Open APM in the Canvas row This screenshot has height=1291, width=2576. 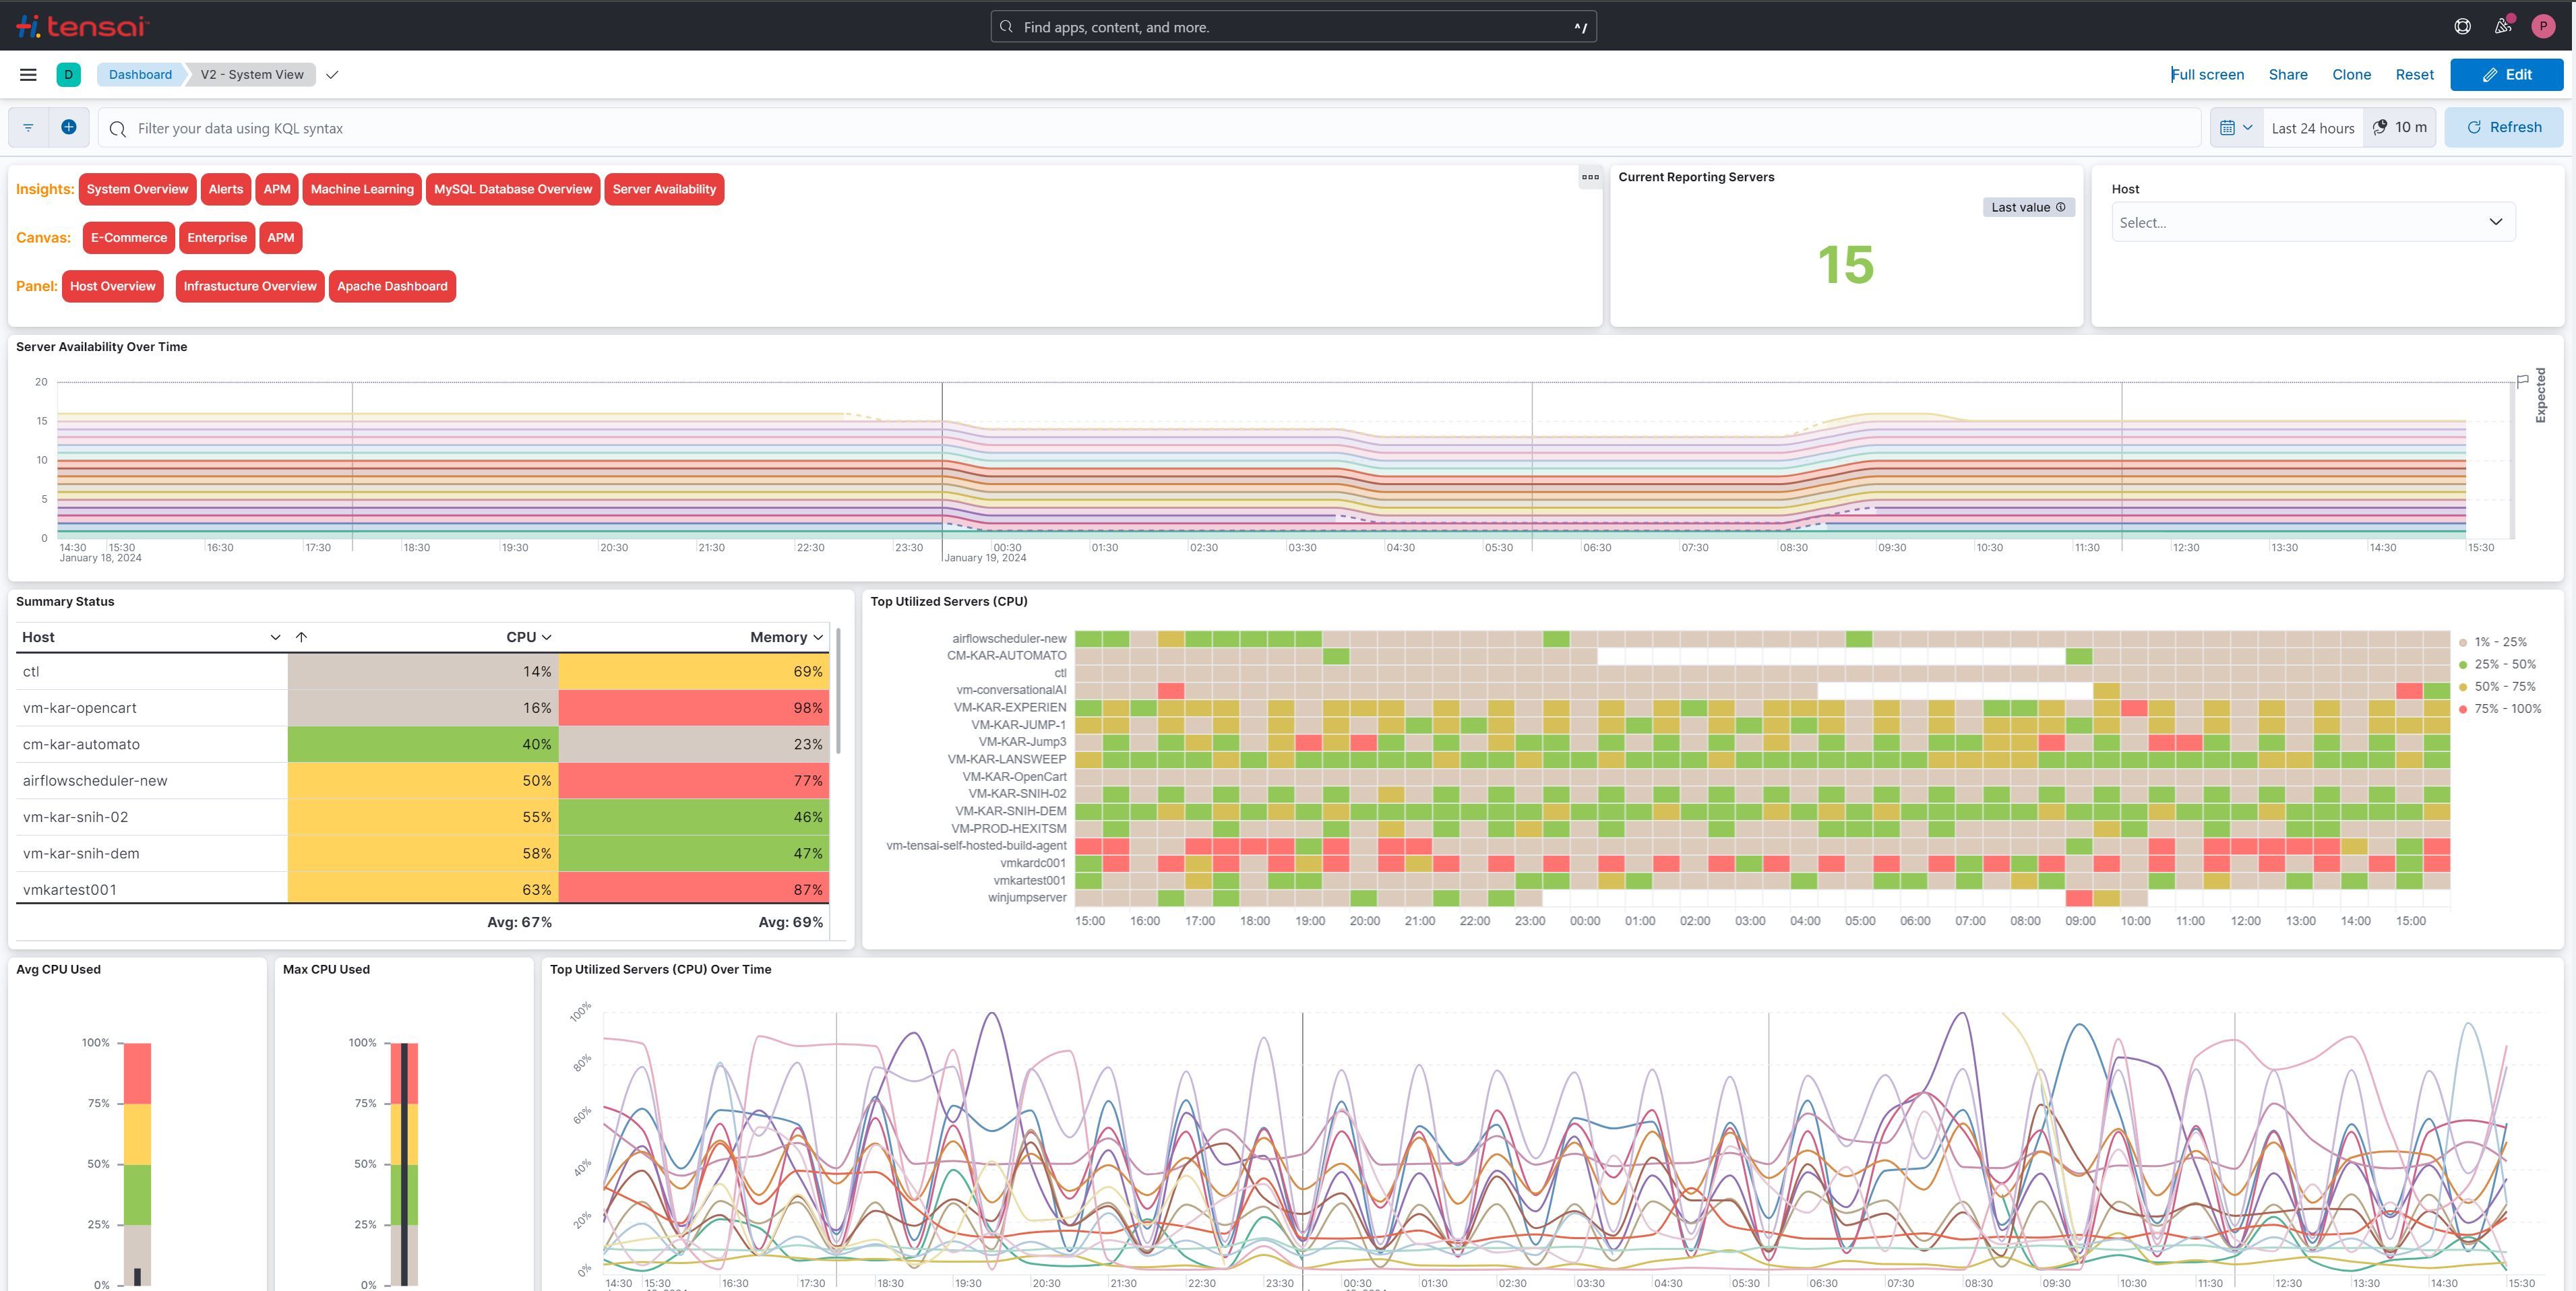pyautogui.click(x=281, y=238)
